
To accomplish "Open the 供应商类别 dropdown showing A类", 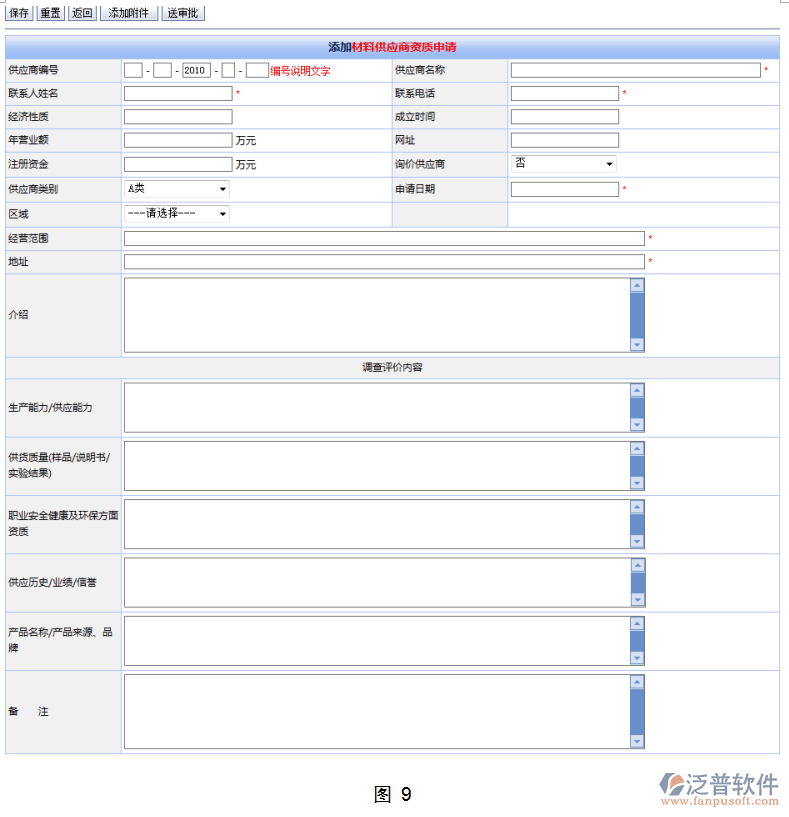I will click(176, 188).
